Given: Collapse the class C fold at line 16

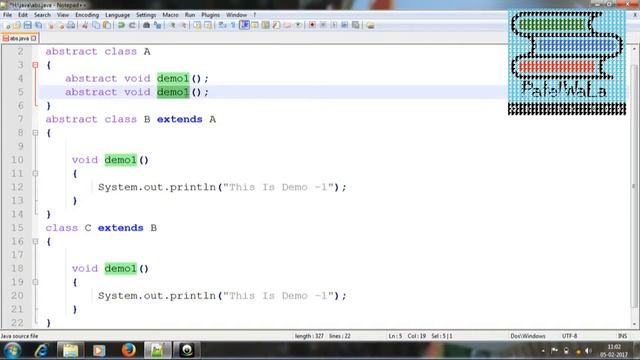Looking at the screenshot, I should 36,241.
